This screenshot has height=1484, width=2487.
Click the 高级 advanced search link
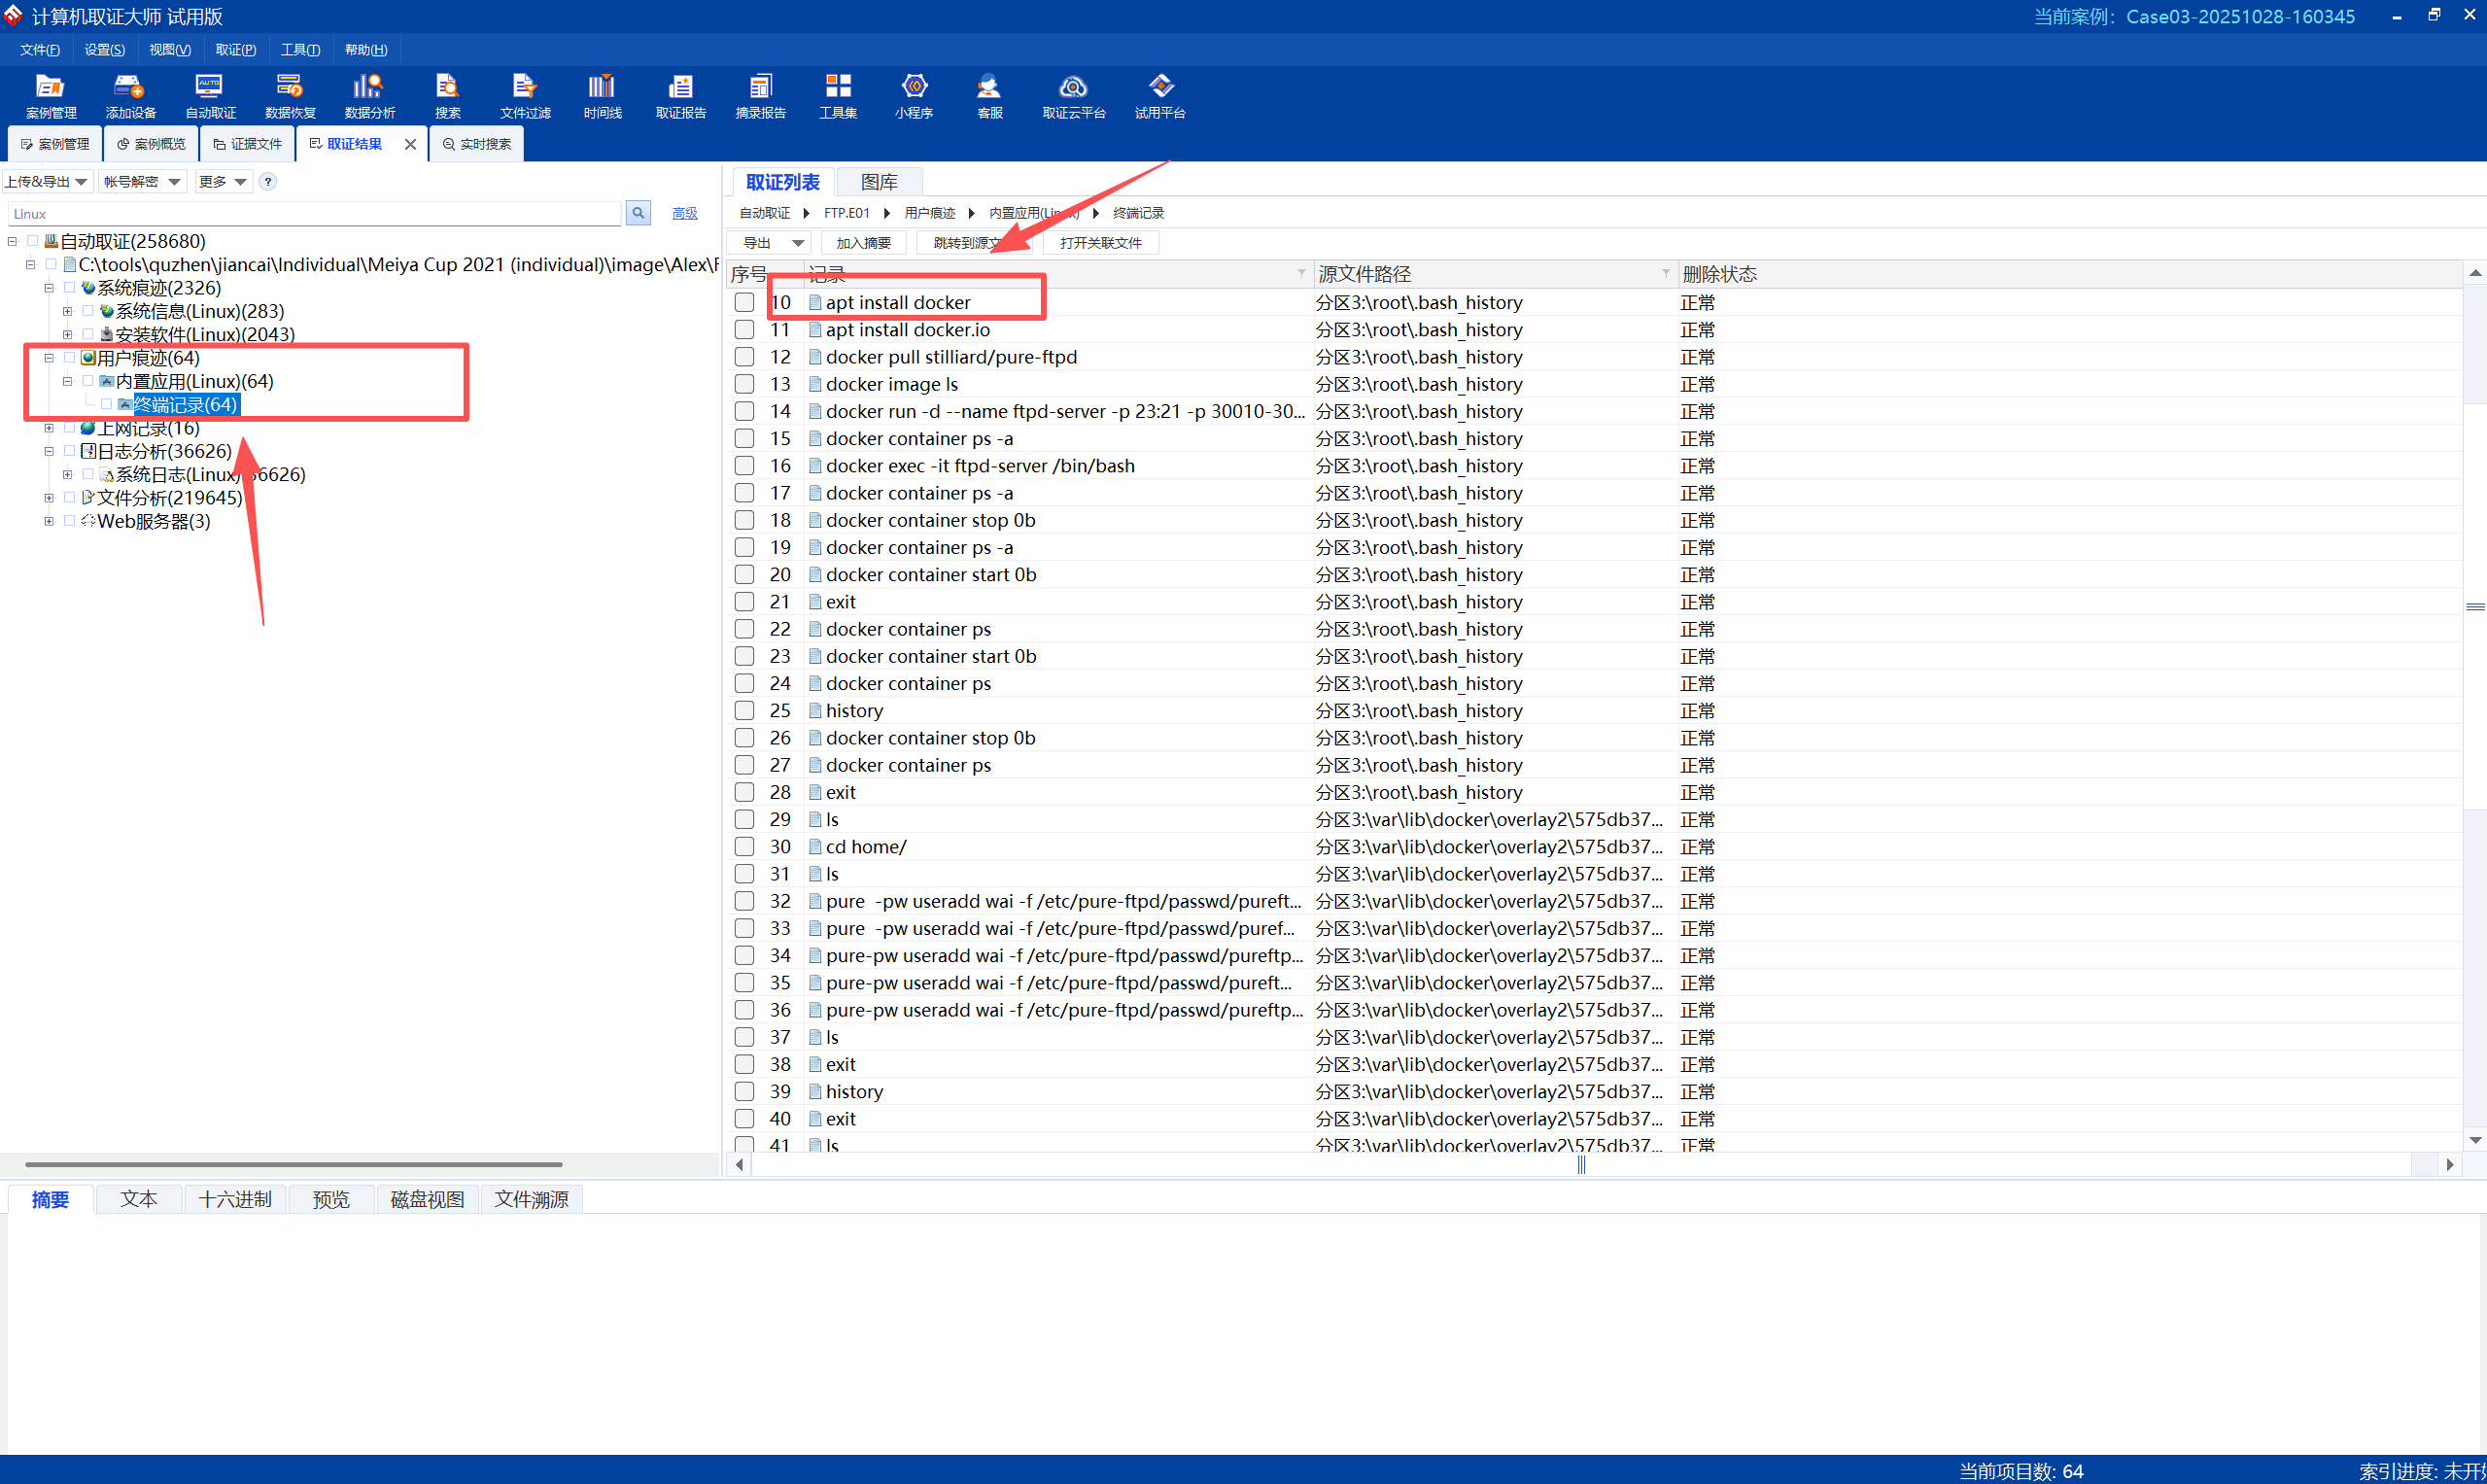(684, 213)
